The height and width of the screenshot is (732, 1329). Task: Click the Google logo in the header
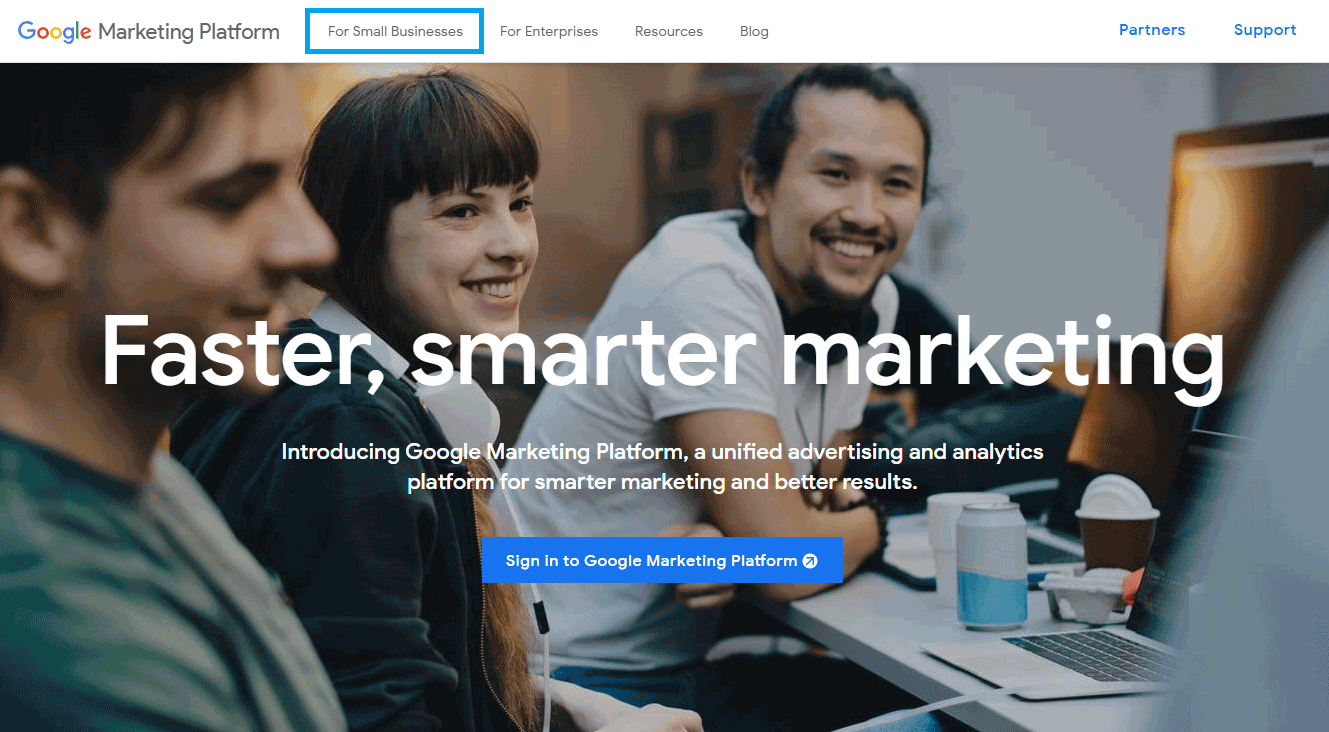point(55,31)
